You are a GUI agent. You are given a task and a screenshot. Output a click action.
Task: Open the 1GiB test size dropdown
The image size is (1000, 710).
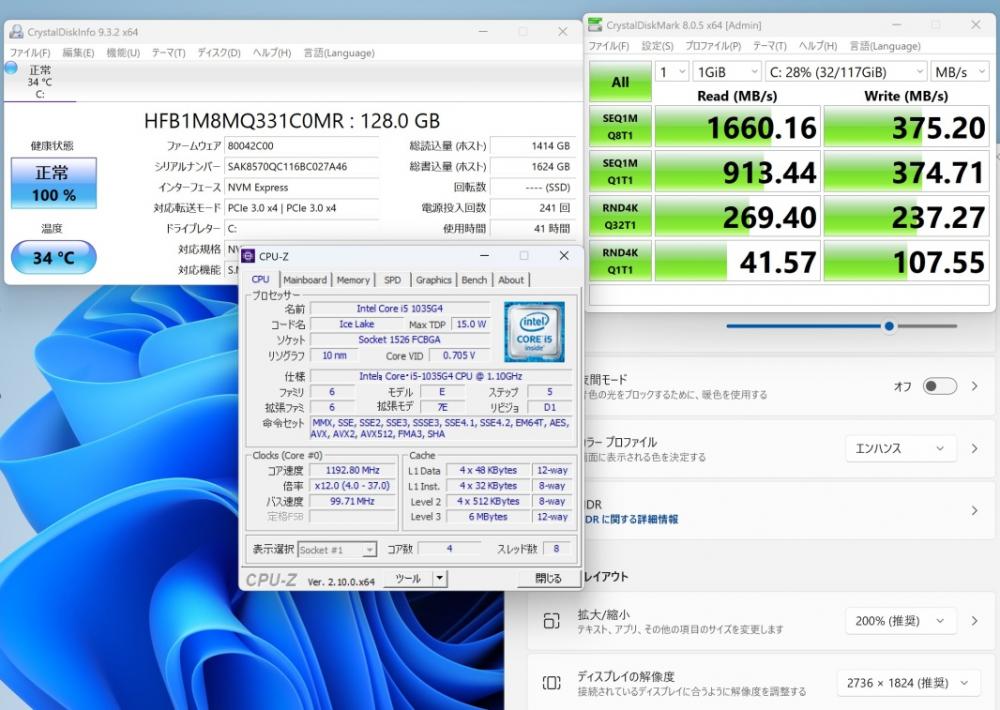726,72
